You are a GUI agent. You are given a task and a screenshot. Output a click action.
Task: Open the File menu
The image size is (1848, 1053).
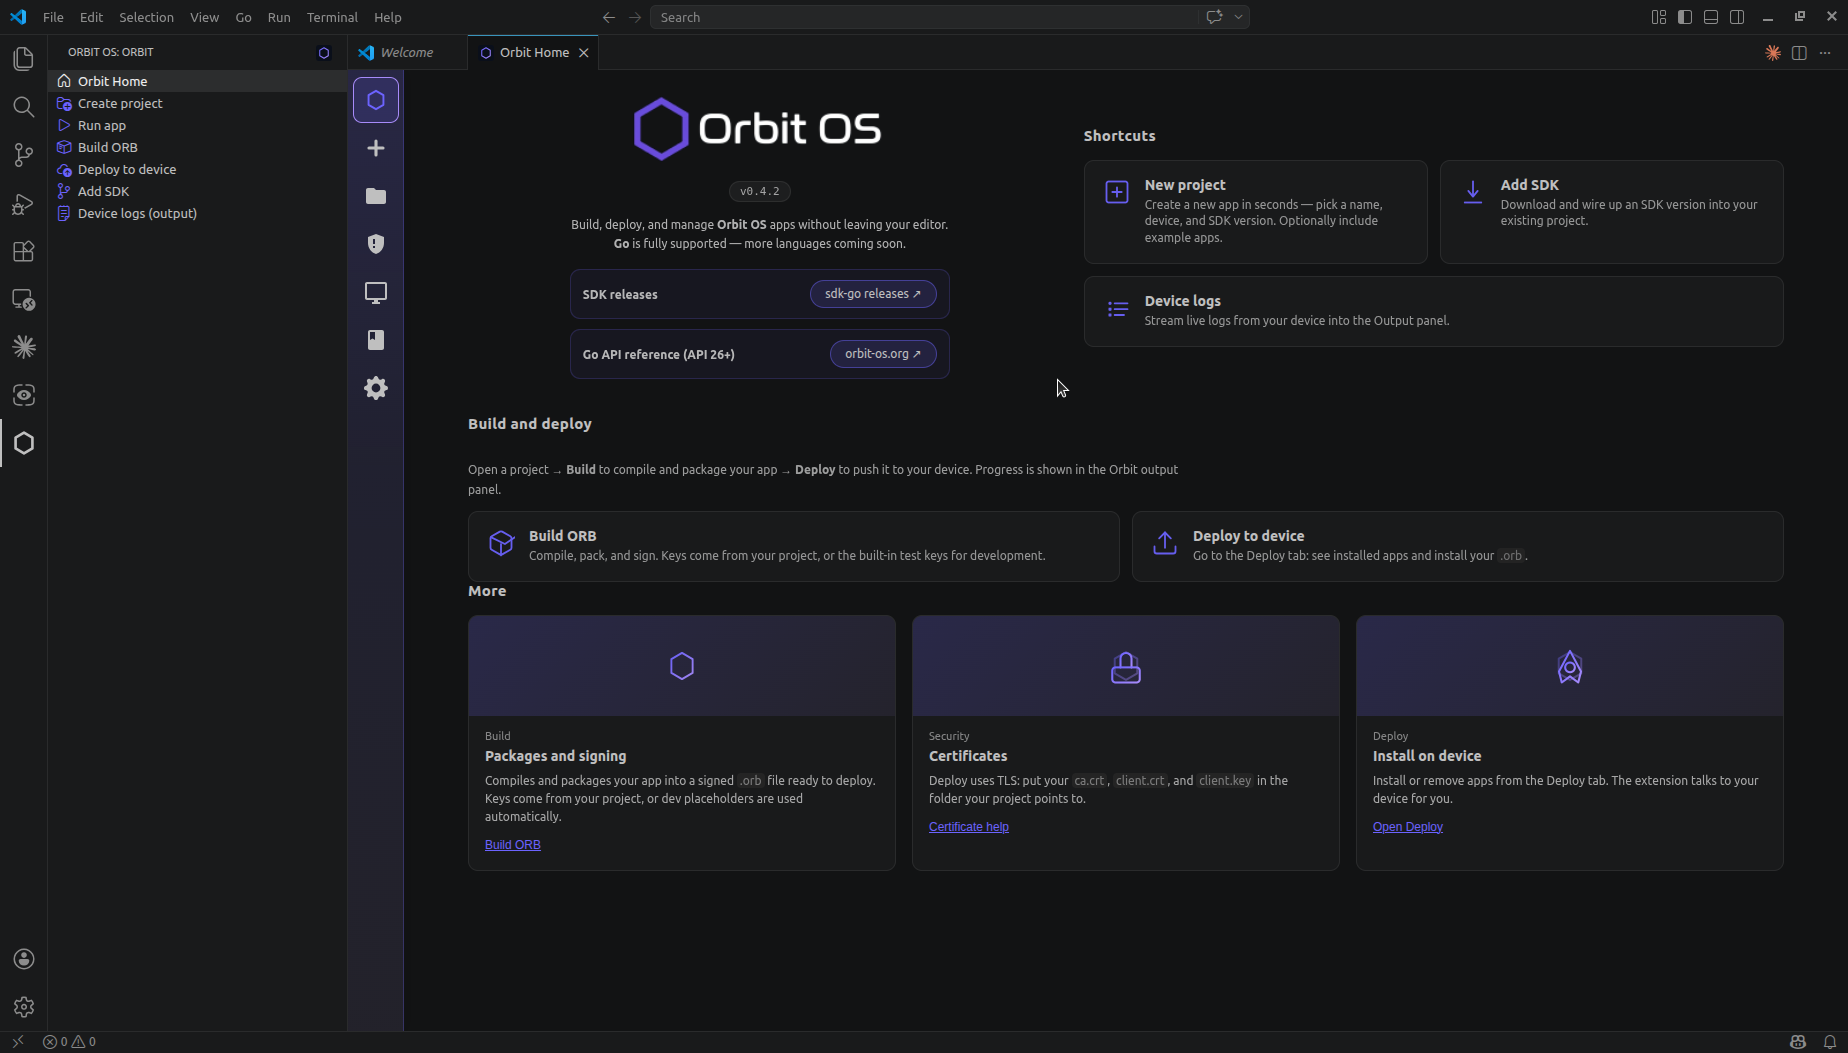pyautogui.click(x=53, y=17)
